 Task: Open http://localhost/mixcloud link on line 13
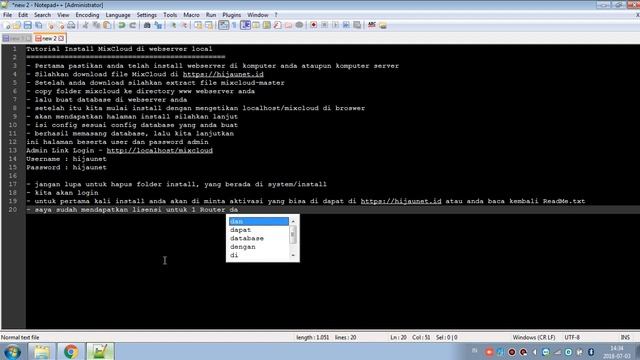[x=160, y=151]
